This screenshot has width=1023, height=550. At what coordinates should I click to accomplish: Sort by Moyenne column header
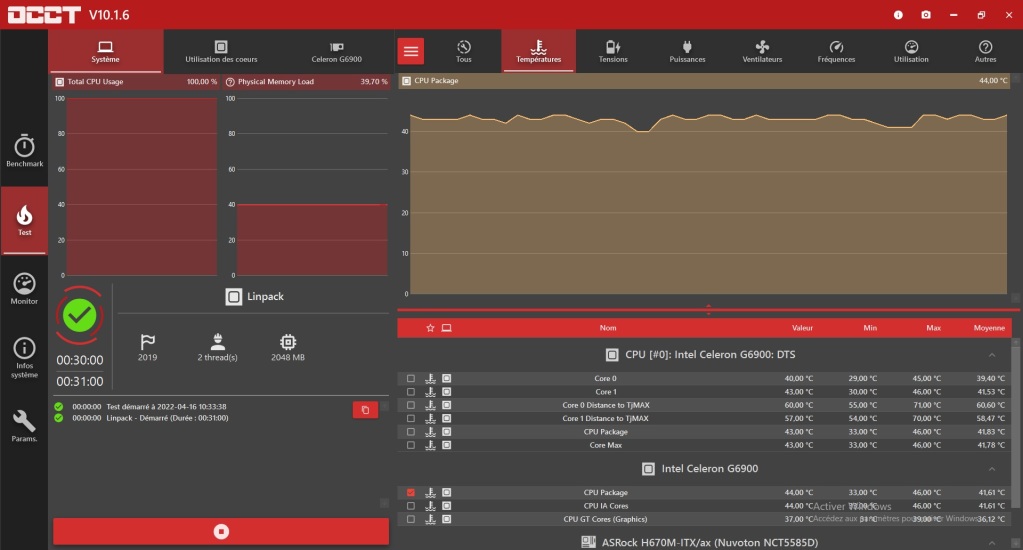[989, 328]
